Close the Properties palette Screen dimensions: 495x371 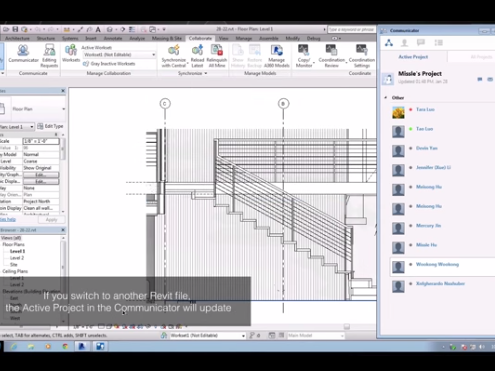point(63,91)
